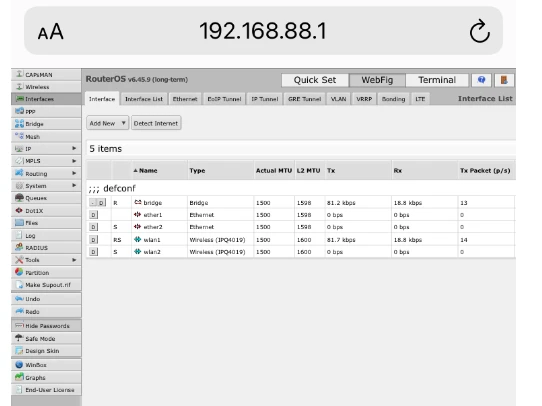
Task: Click the Detect Internet button
Action: coord(156,123)
